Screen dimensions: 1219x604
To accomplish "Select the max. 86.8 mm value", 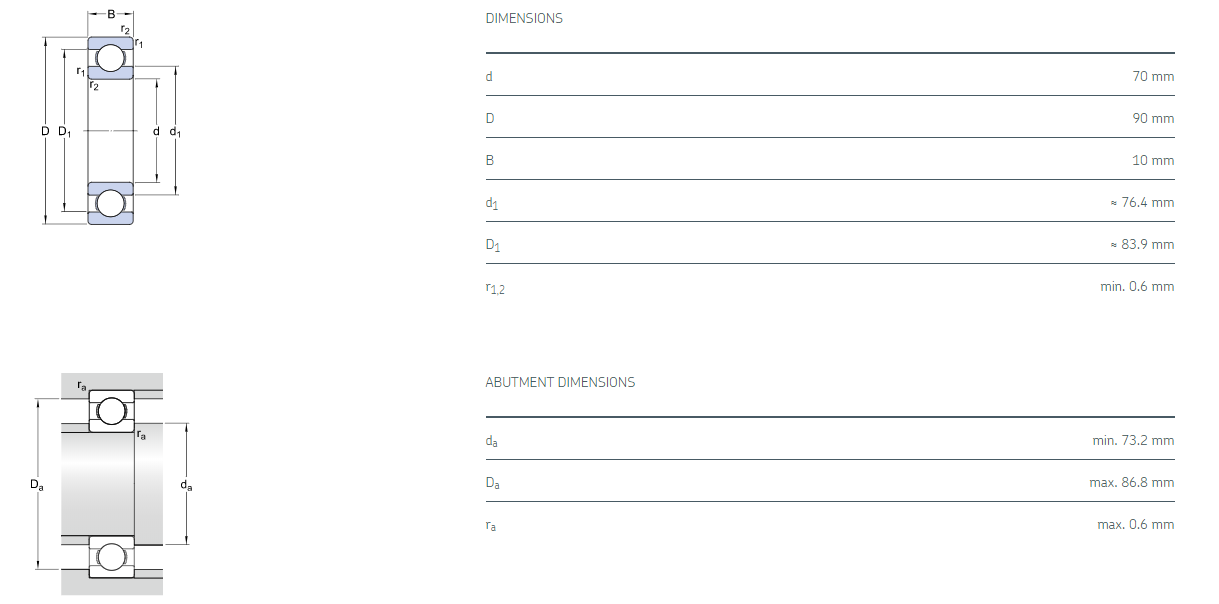I will tap(1131, 482).
